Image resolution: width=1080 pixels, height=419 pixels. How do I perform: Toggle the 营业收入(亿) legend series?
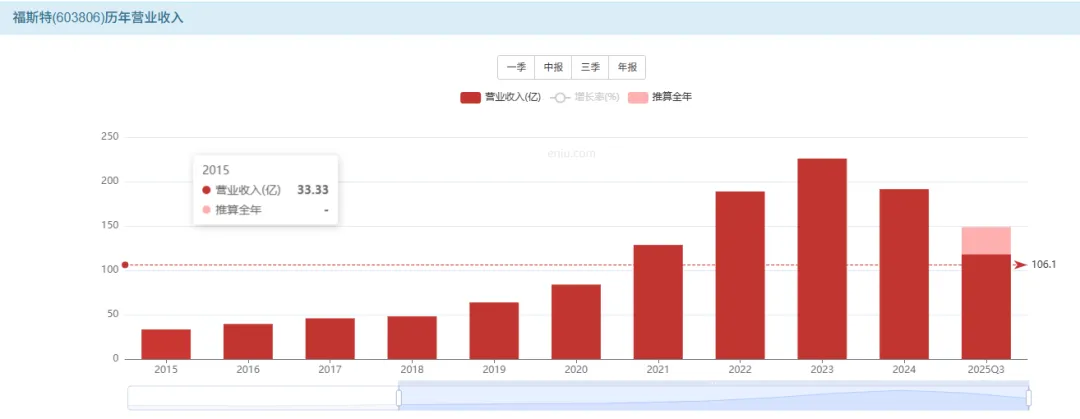500,98
